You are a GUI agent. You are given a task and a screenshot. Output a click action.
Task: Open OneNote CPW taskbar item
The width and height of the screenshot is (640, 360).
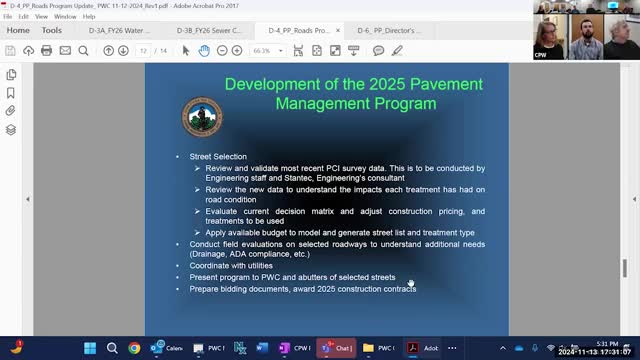(295, 348)
